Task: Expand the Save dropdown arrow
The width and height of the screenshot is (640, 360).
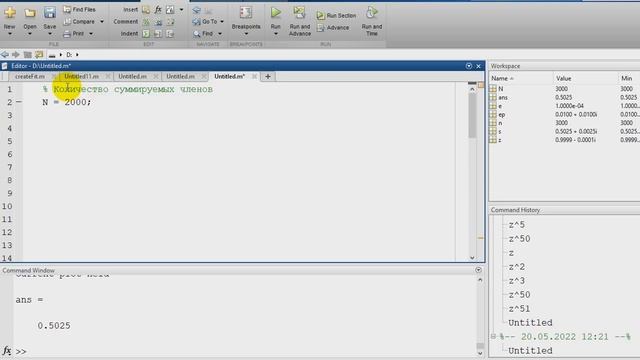Action: point(49,34)
